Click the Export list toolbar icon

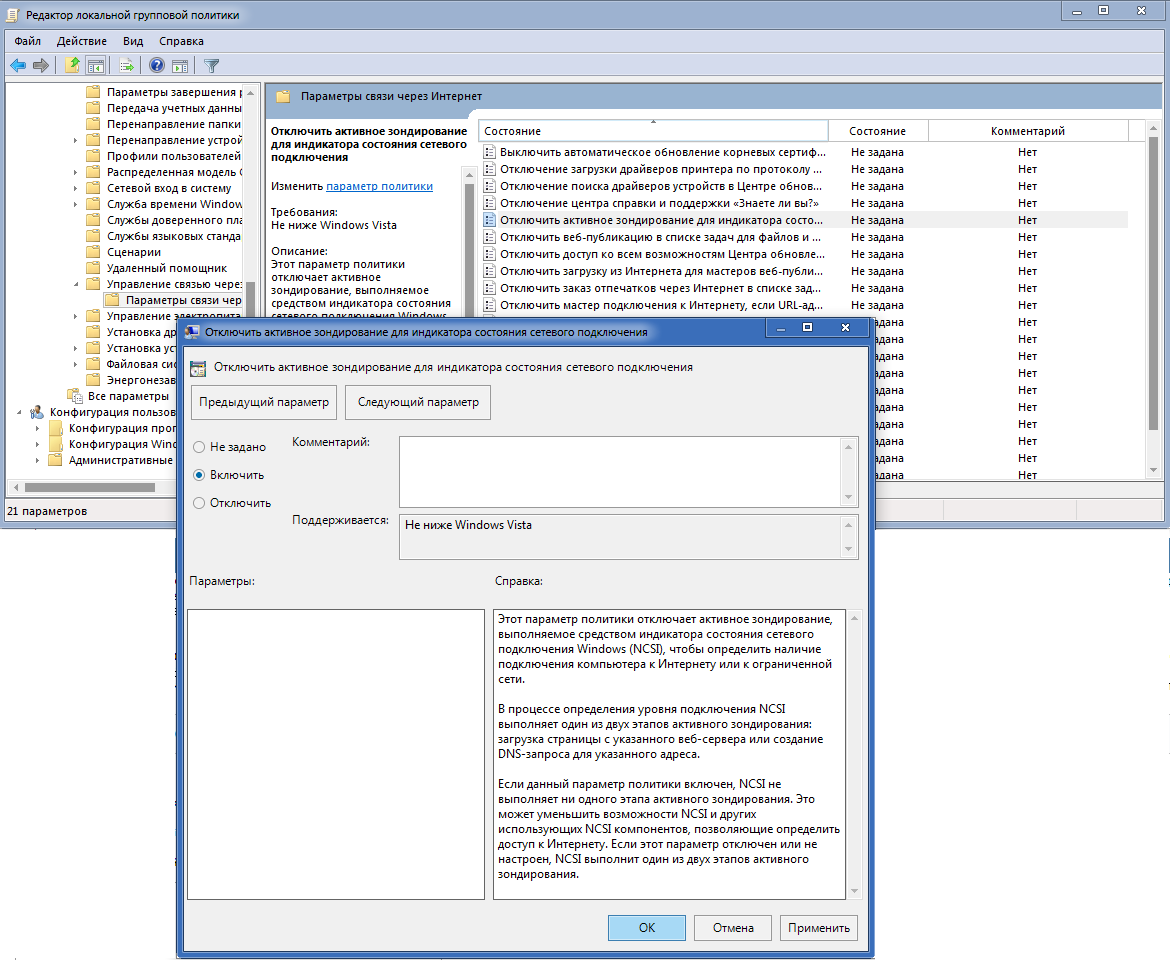[127, 66]
